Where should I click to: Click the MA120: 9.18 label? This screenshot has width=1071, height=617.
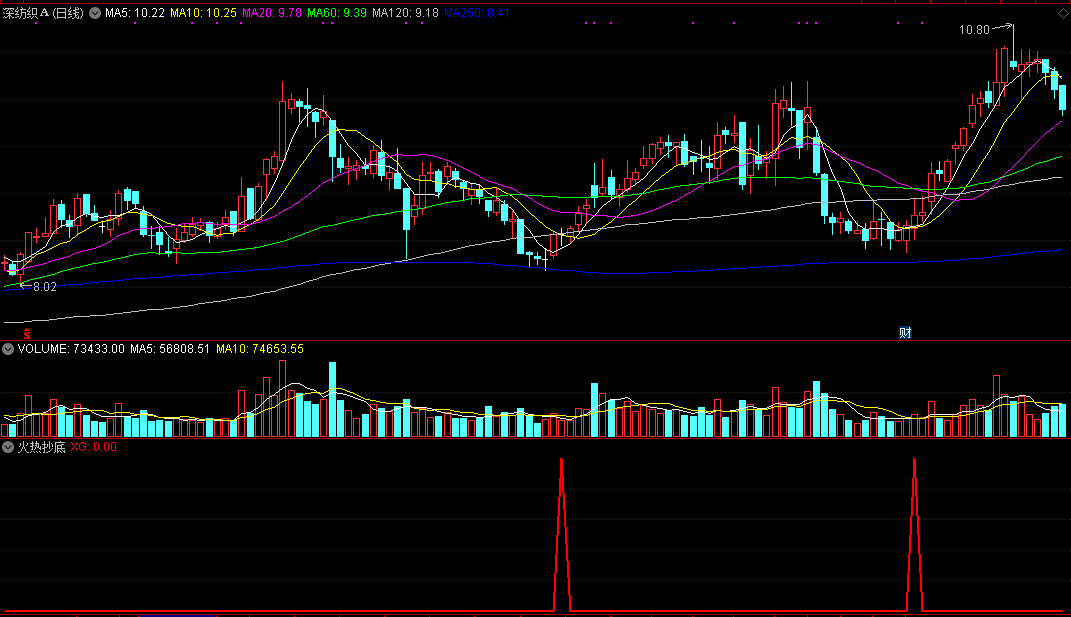tap(405, 13)
